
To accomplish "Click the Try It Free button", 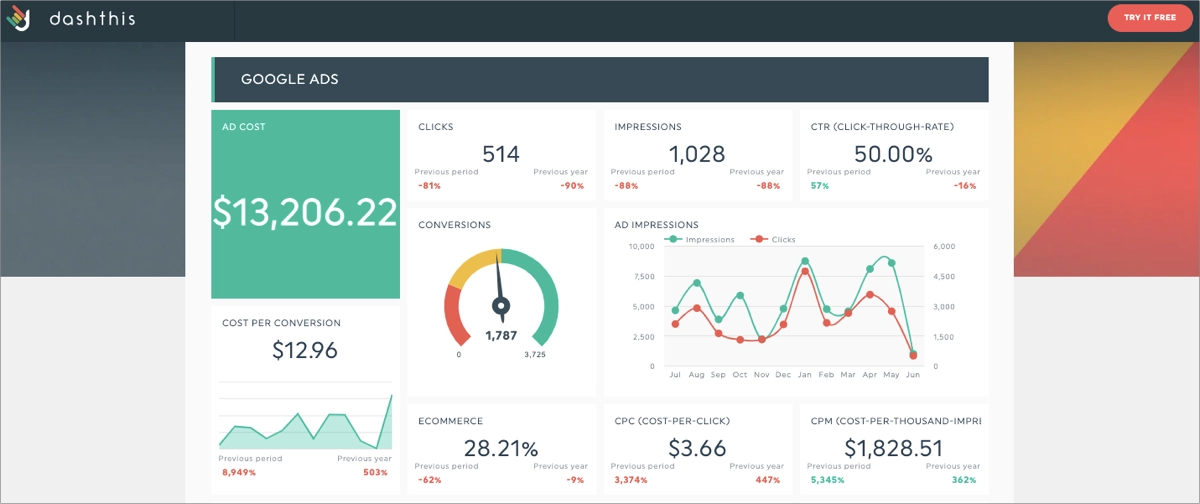I will pyautogui.click(x=1149, y=18).
